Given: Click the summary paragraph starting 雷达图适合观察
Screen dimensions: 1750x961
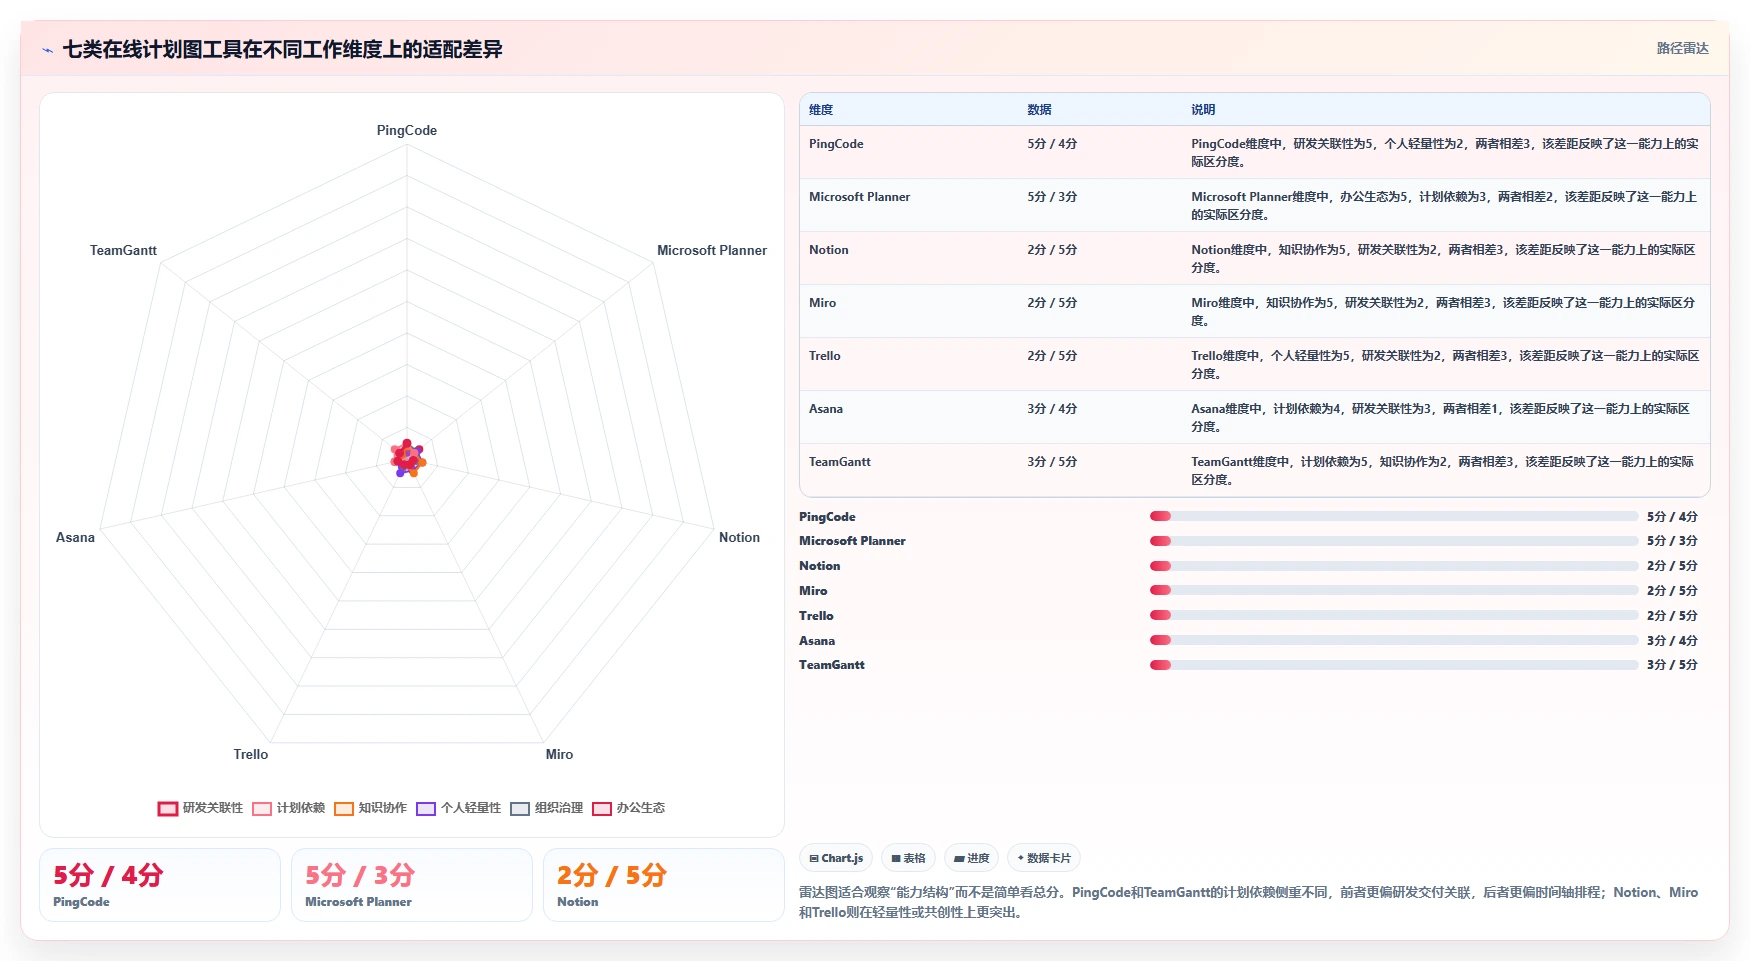Looking at the screenshot, I should 1249,902.
